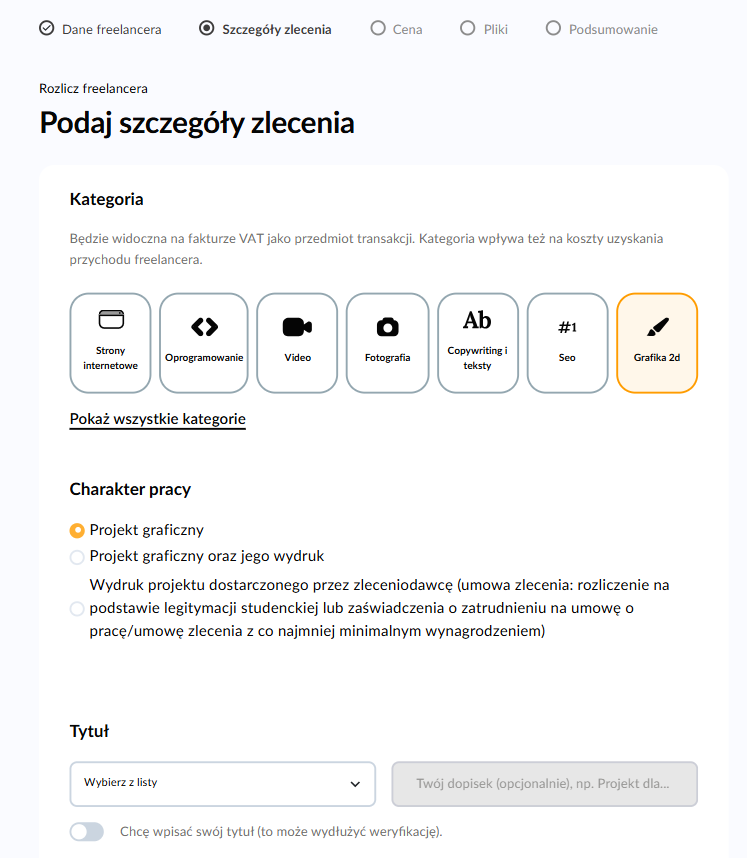Select the Seo #1 category icon
This screenshot has height=858, width=747.
(x=567, y=327)
